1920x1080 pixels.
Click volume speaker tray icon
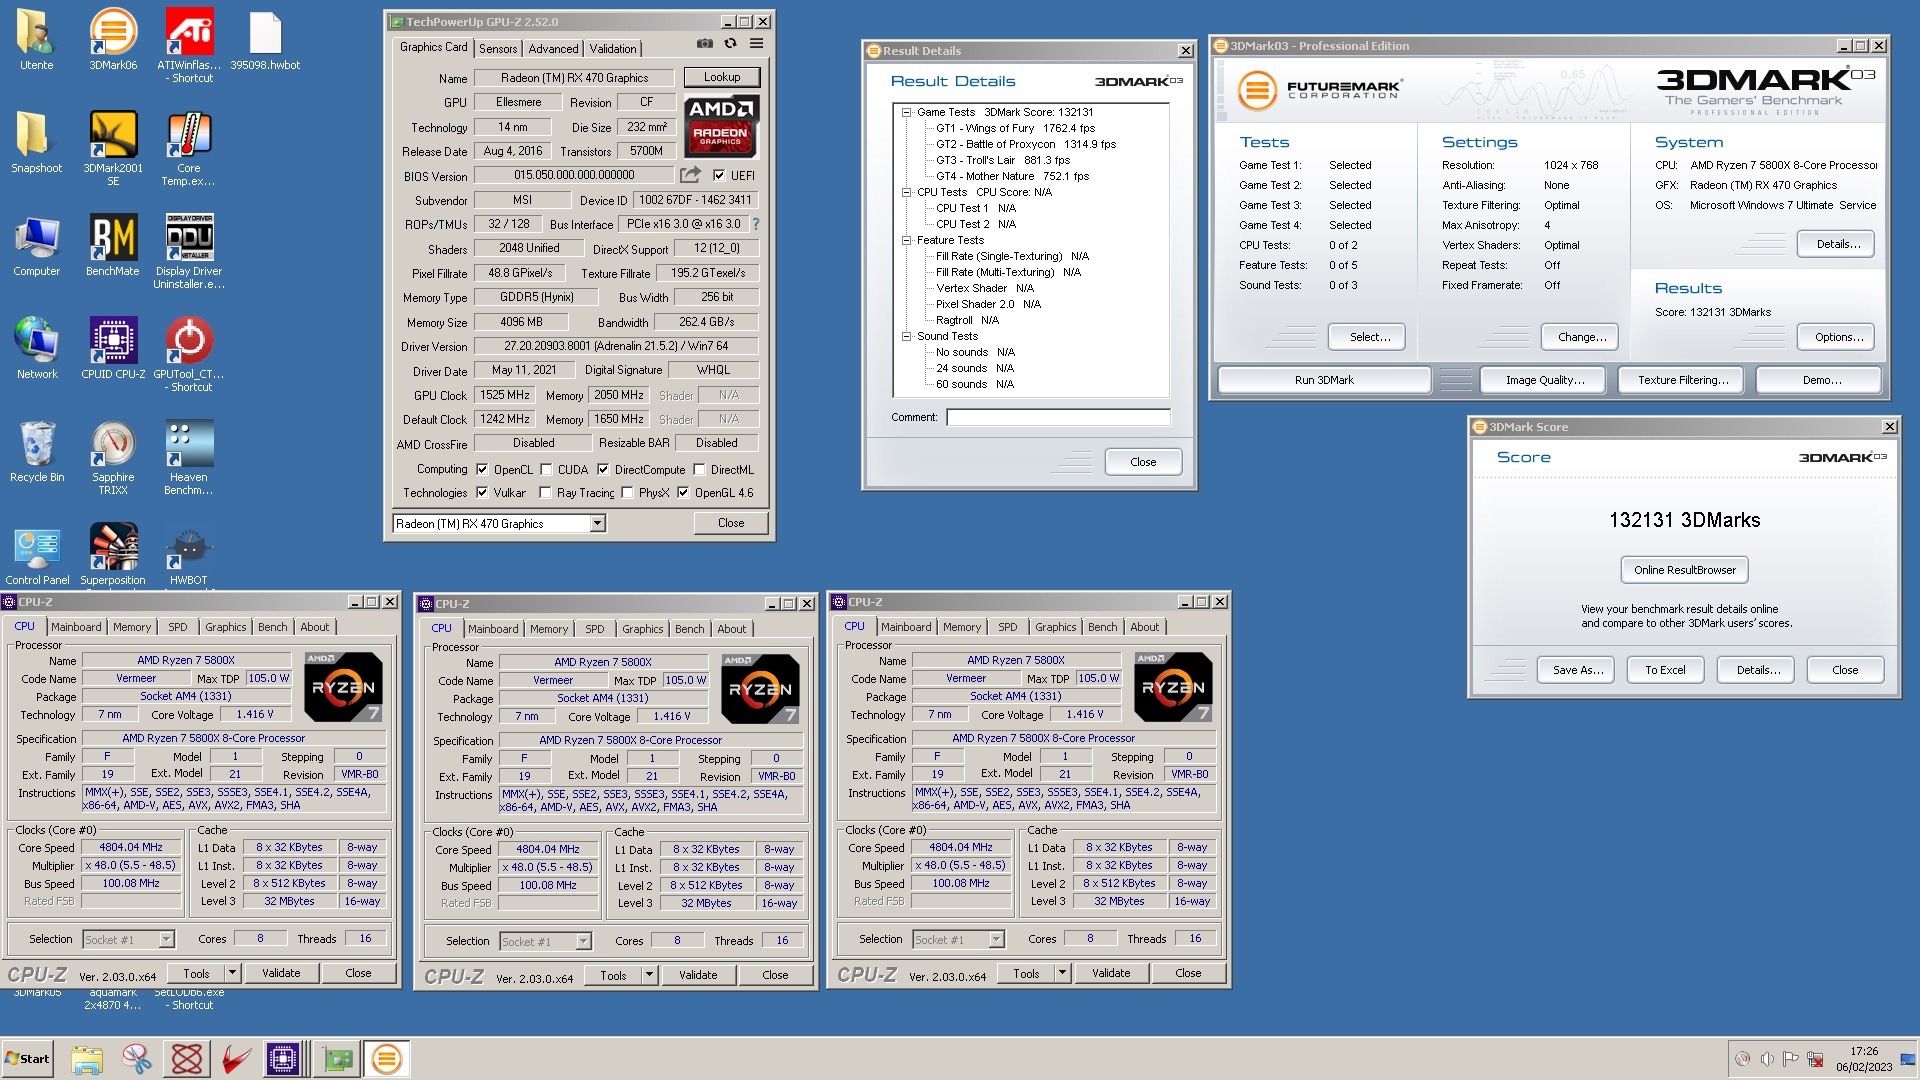(x=1767, y=1059)
